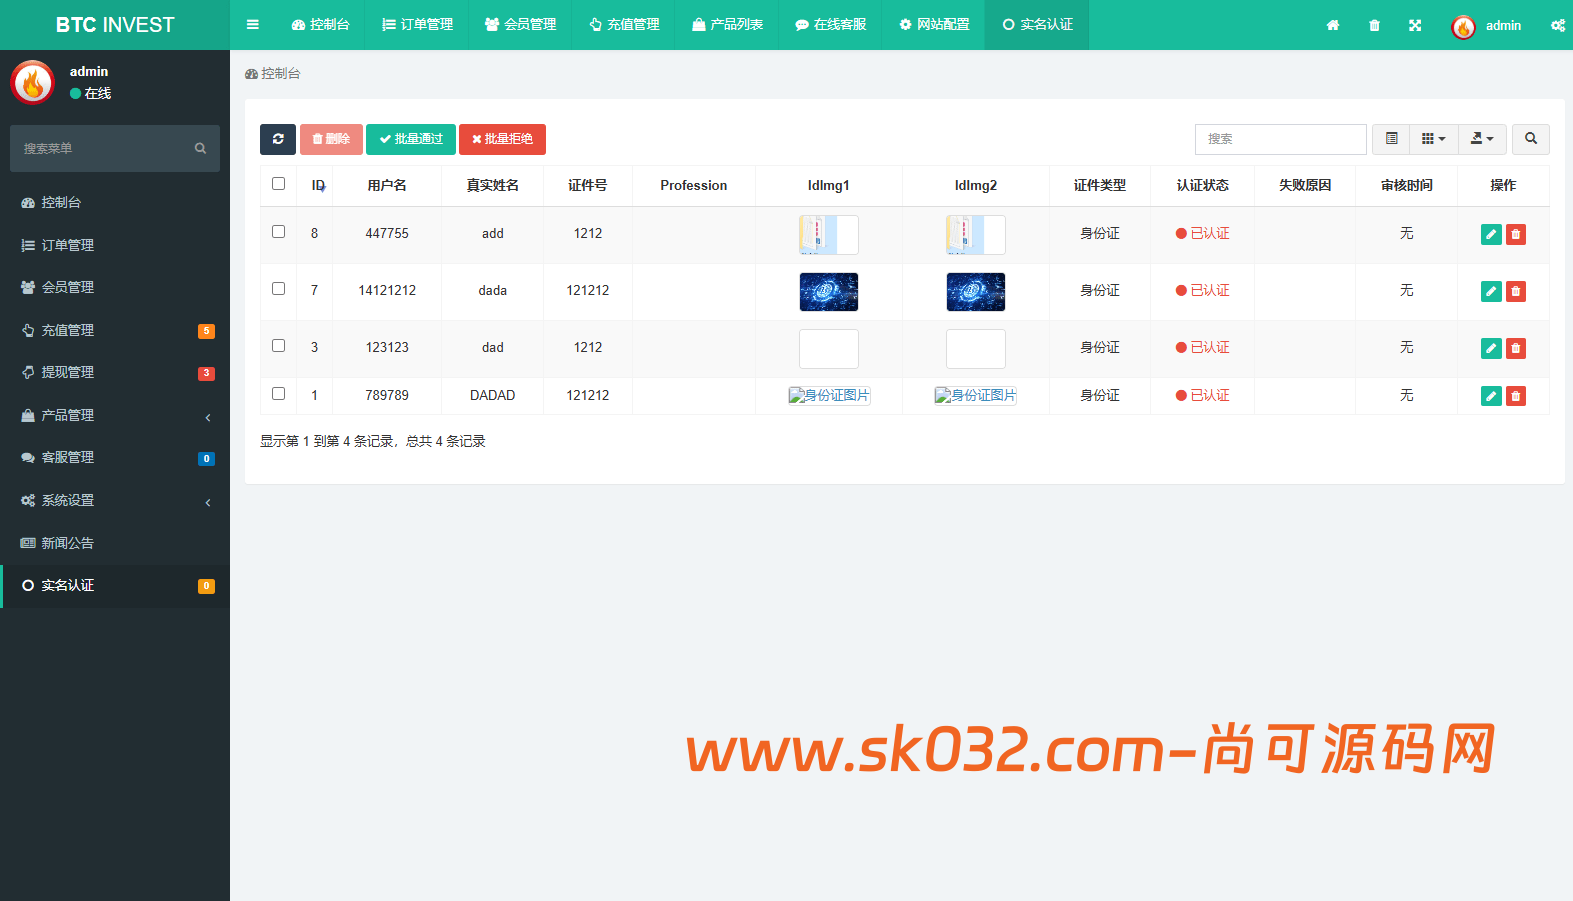Switch to 控制台 top tab
This screenshot has width=1573, height=901.
320,25
